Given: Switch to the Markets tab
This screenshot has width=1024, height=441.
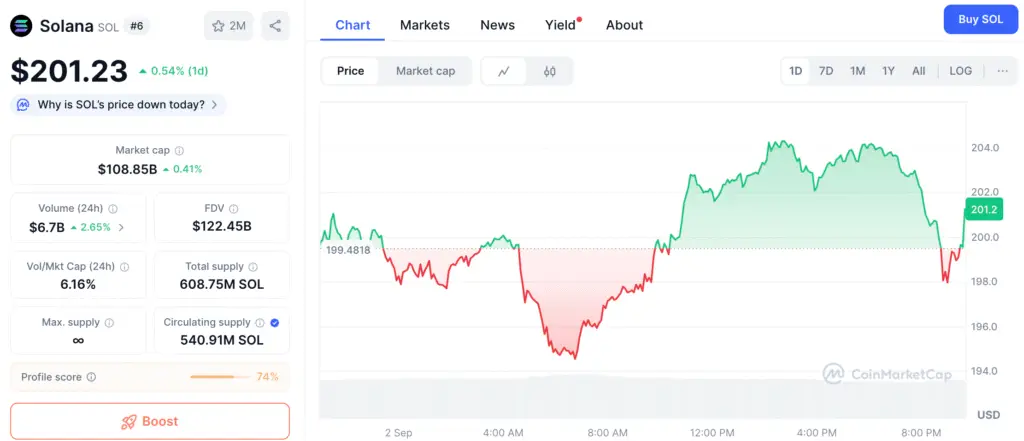Looking at the screenshot, I should 424,25.
